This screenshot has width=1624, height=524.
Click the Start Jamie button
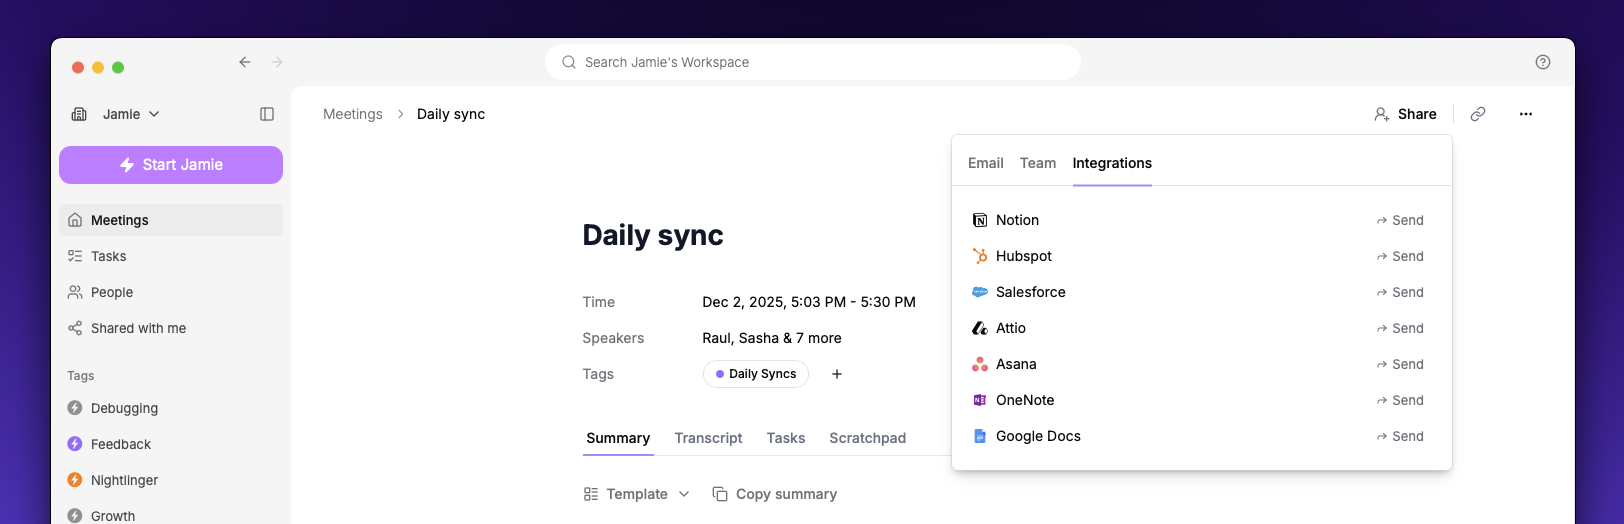click(x=171, y=165)
